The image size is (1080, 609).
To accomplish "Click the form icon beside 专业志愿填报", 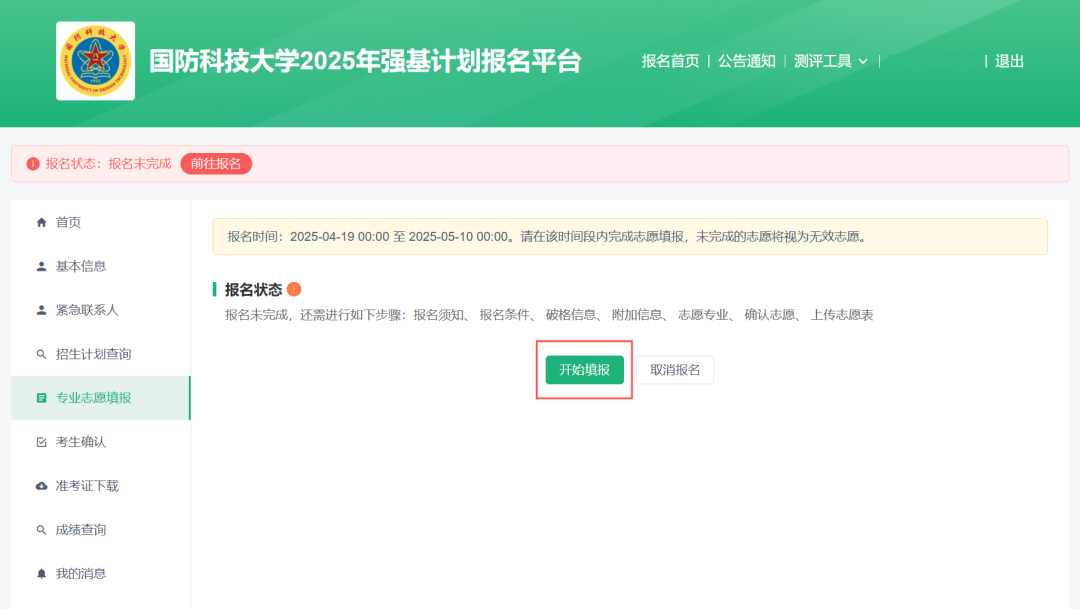I will (x=41, y=398).
